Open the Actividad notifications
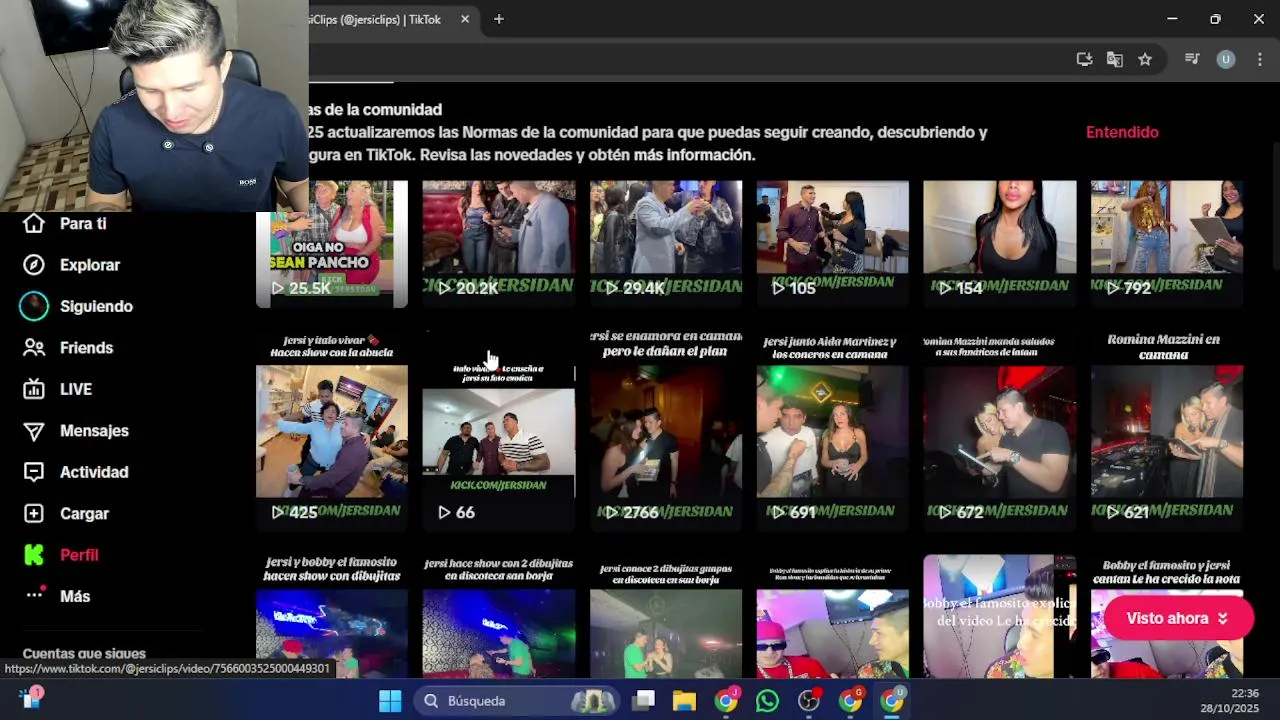This screenshot has height=720, width=1280. (x=76, y=472)
